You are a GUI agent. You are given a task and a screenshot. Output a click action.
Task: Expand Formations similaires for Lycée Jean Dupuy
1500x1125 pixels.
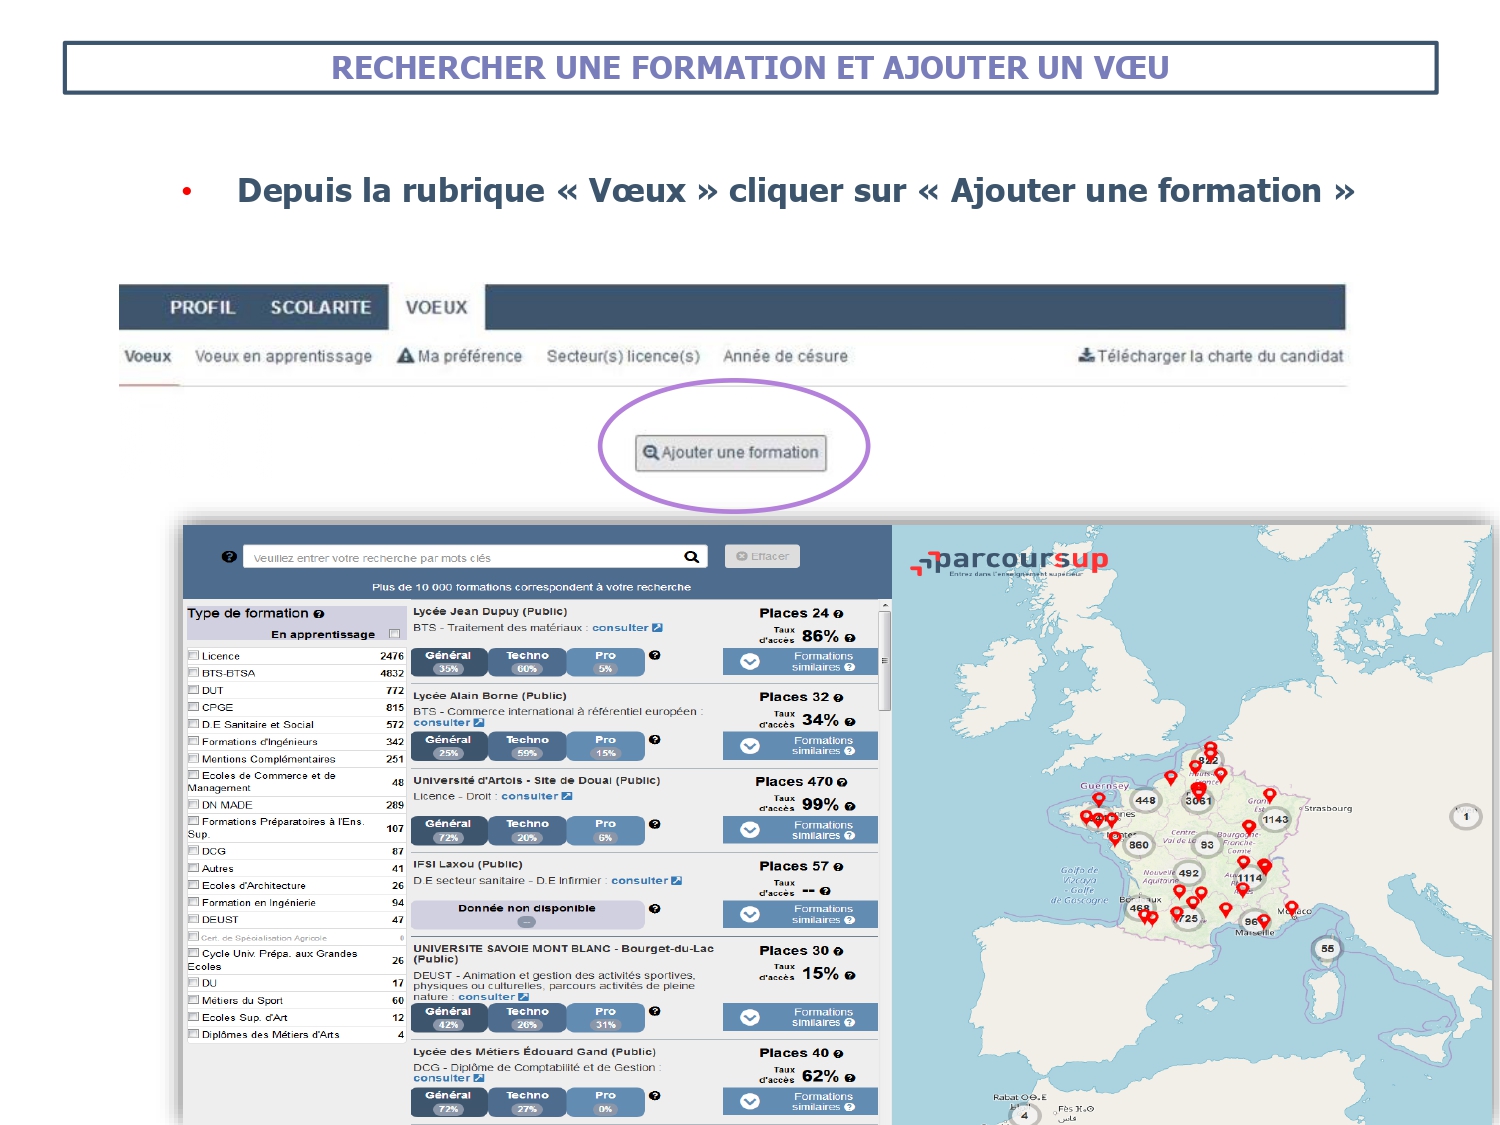(750, 662)
